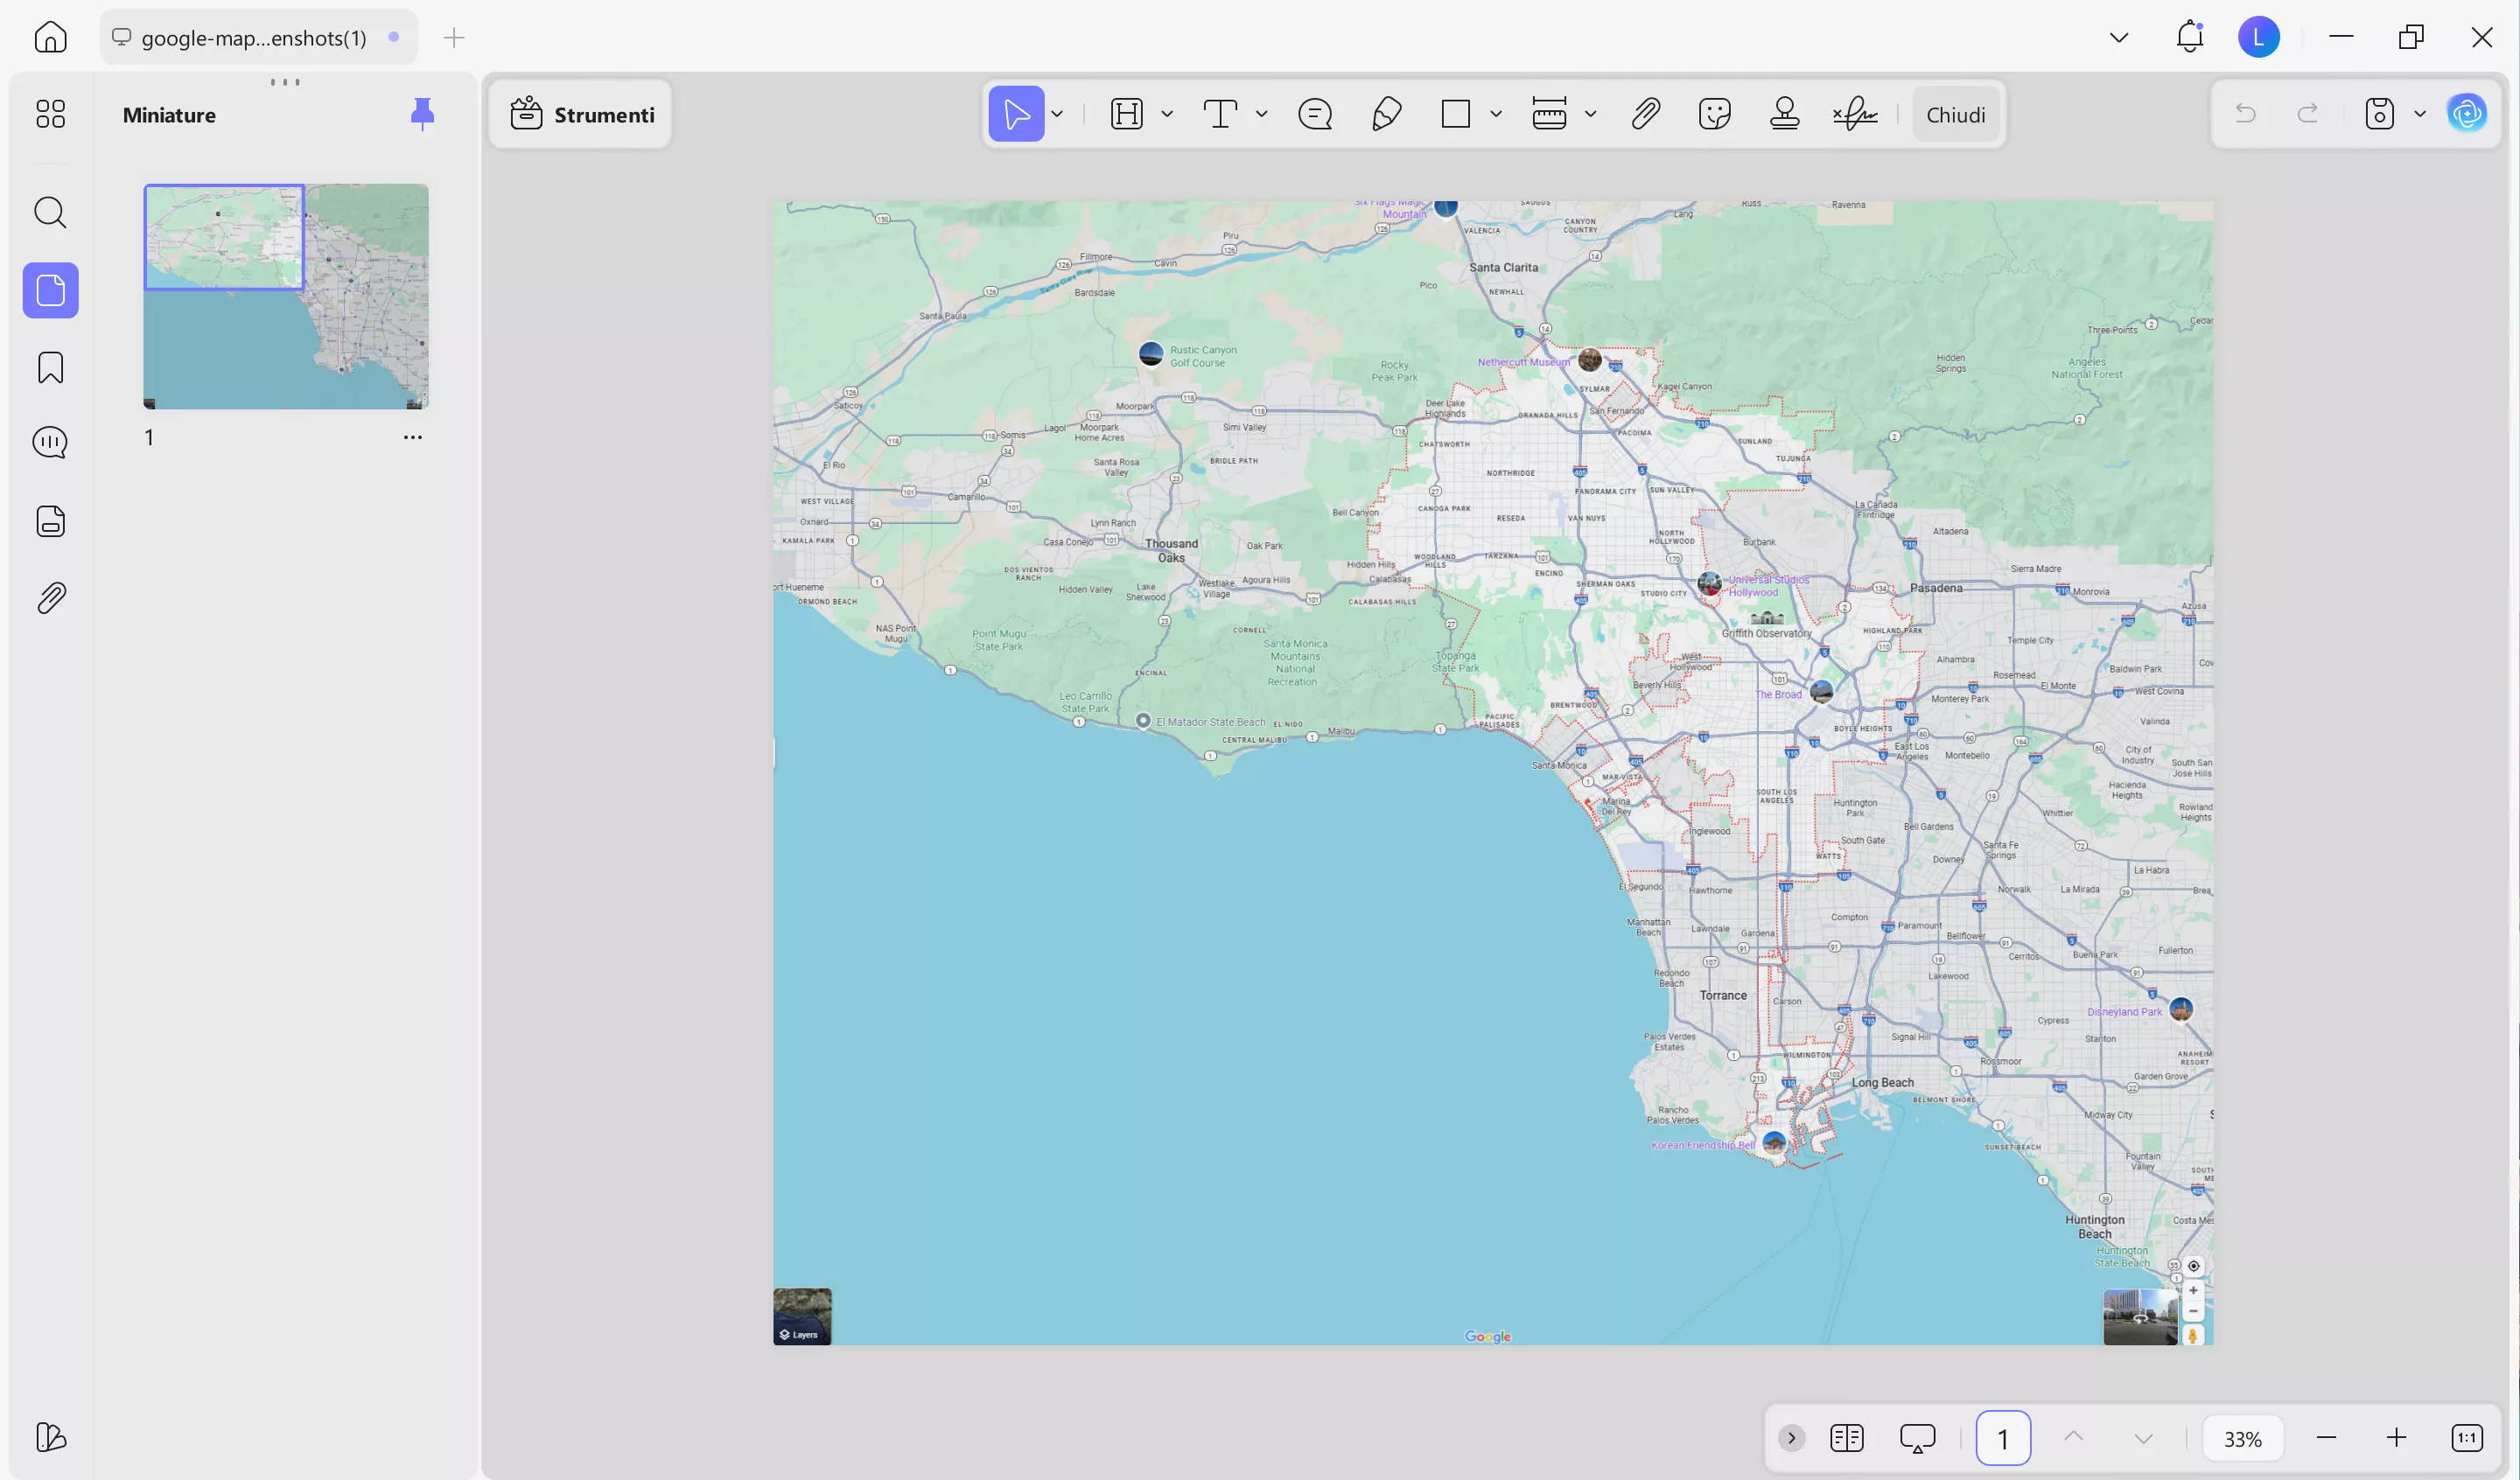
Task: Expand the text tool dropdown arrow
Action: click(x=1262, y=114)
